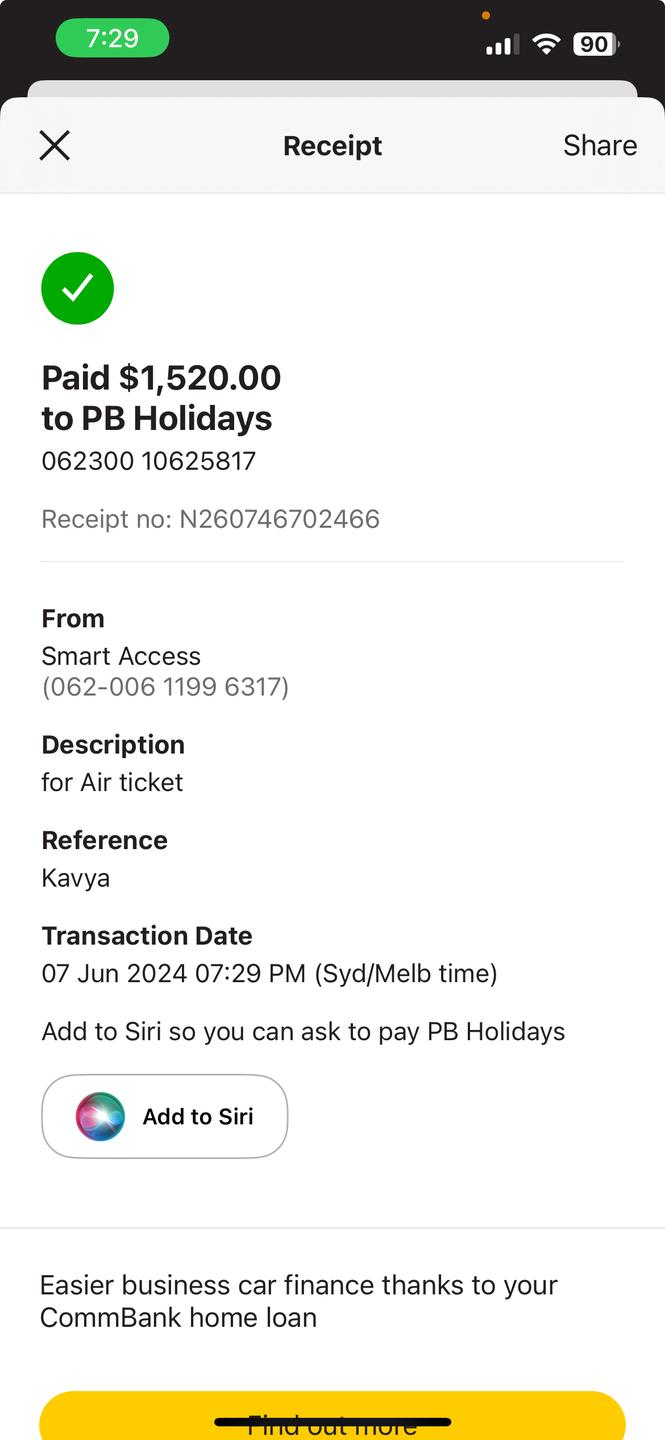This screenshot has height=1440, width=665.
Task: Tap the green 7:29 time pill
Action: pyautogui.click(x=112, y=39)
